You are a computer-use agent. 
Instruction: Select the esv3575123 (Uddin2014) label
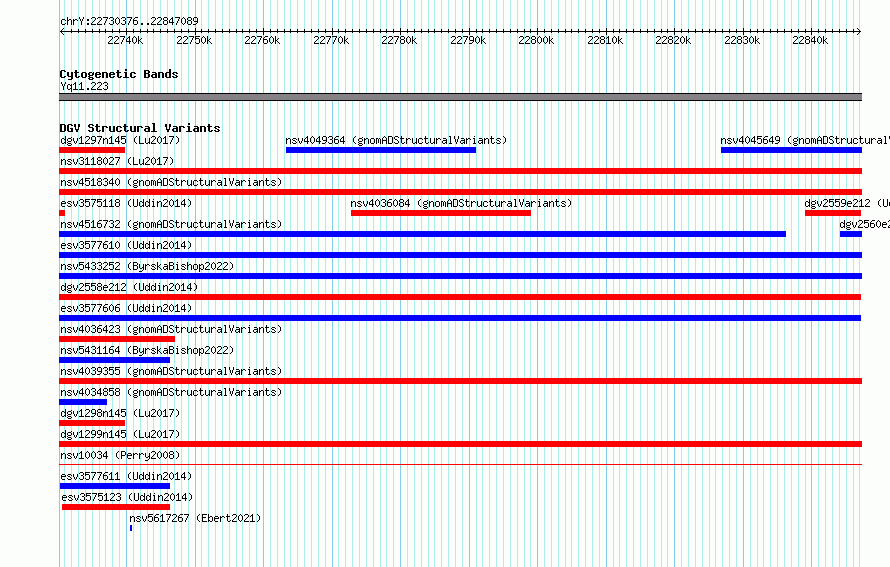127,497
